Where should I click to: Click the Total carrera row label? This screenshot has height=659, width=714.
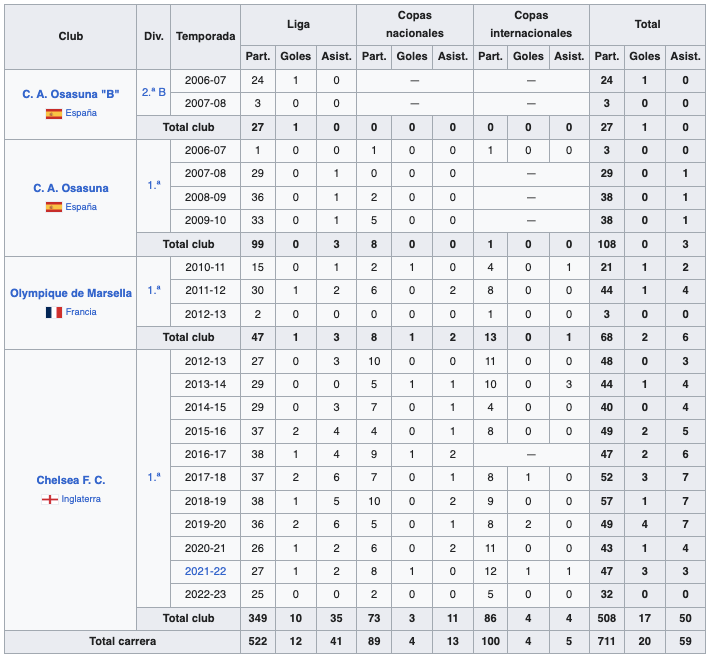122,640
